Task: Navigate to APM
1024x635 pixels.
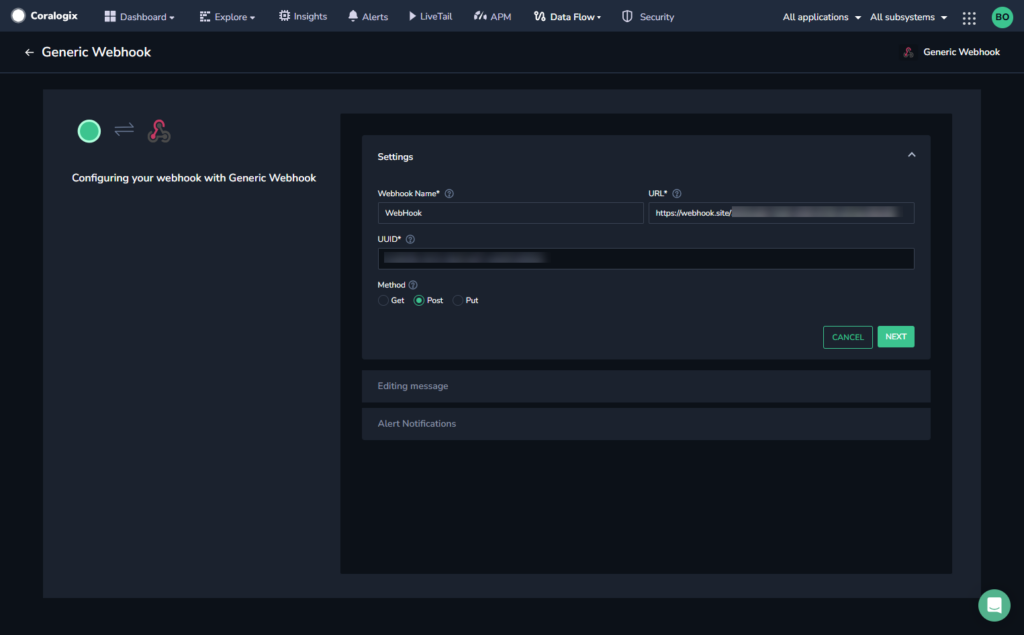Action: (x=492, y=16)
